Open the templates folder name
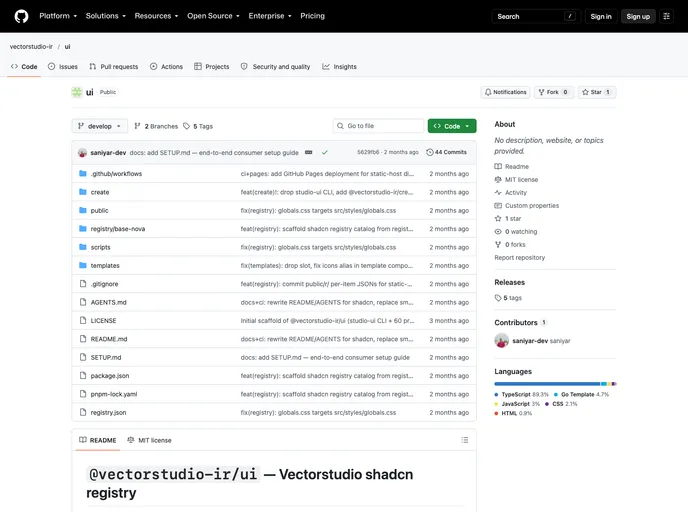Screen dimensions: 688x512 click(x=105, y=265)
